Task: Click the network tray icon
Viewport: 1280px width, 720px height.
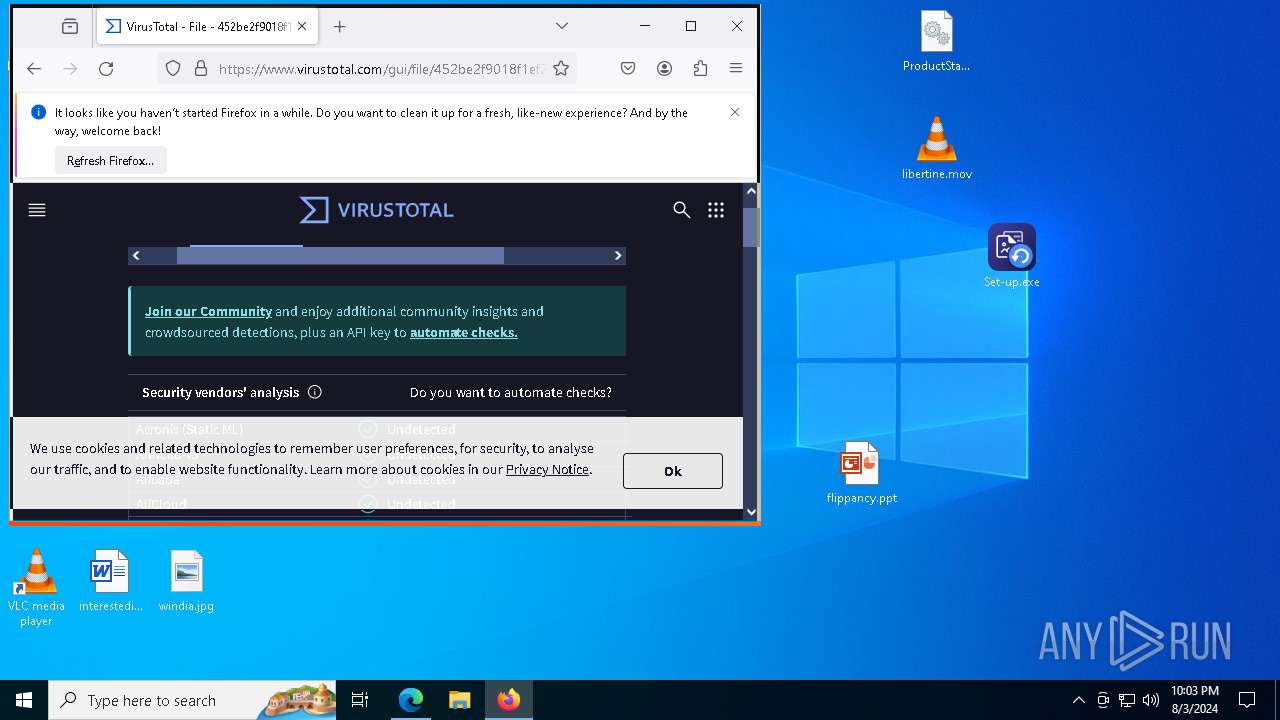Action: click(x=1127, y=700)
